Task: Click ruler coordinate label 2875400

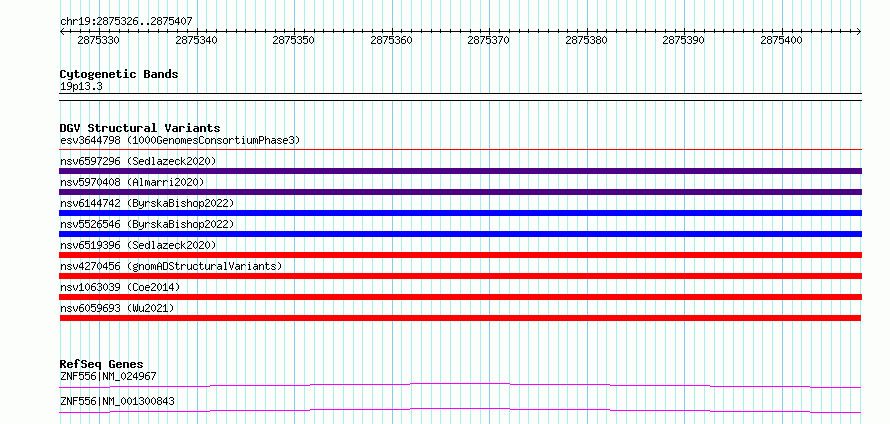Action: pos(782,40)
